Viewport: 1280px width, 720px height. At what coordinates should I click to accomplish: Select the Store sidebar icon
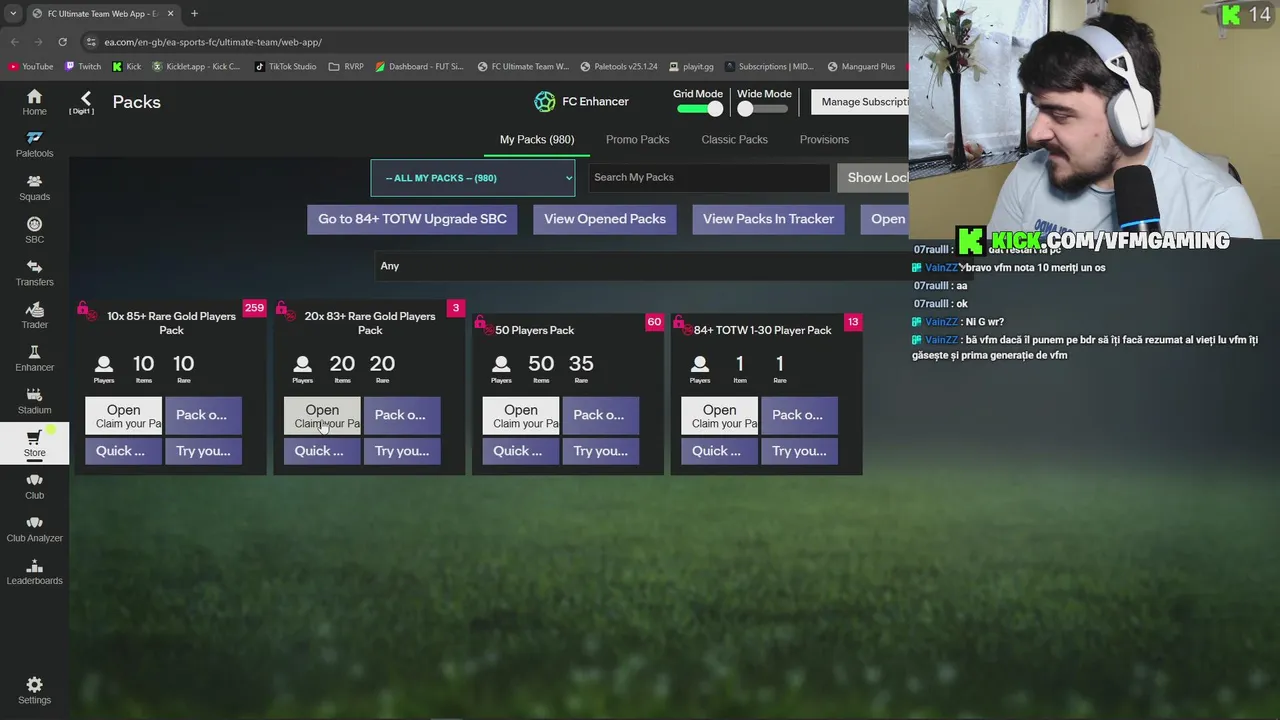click(x=34, y=443)
